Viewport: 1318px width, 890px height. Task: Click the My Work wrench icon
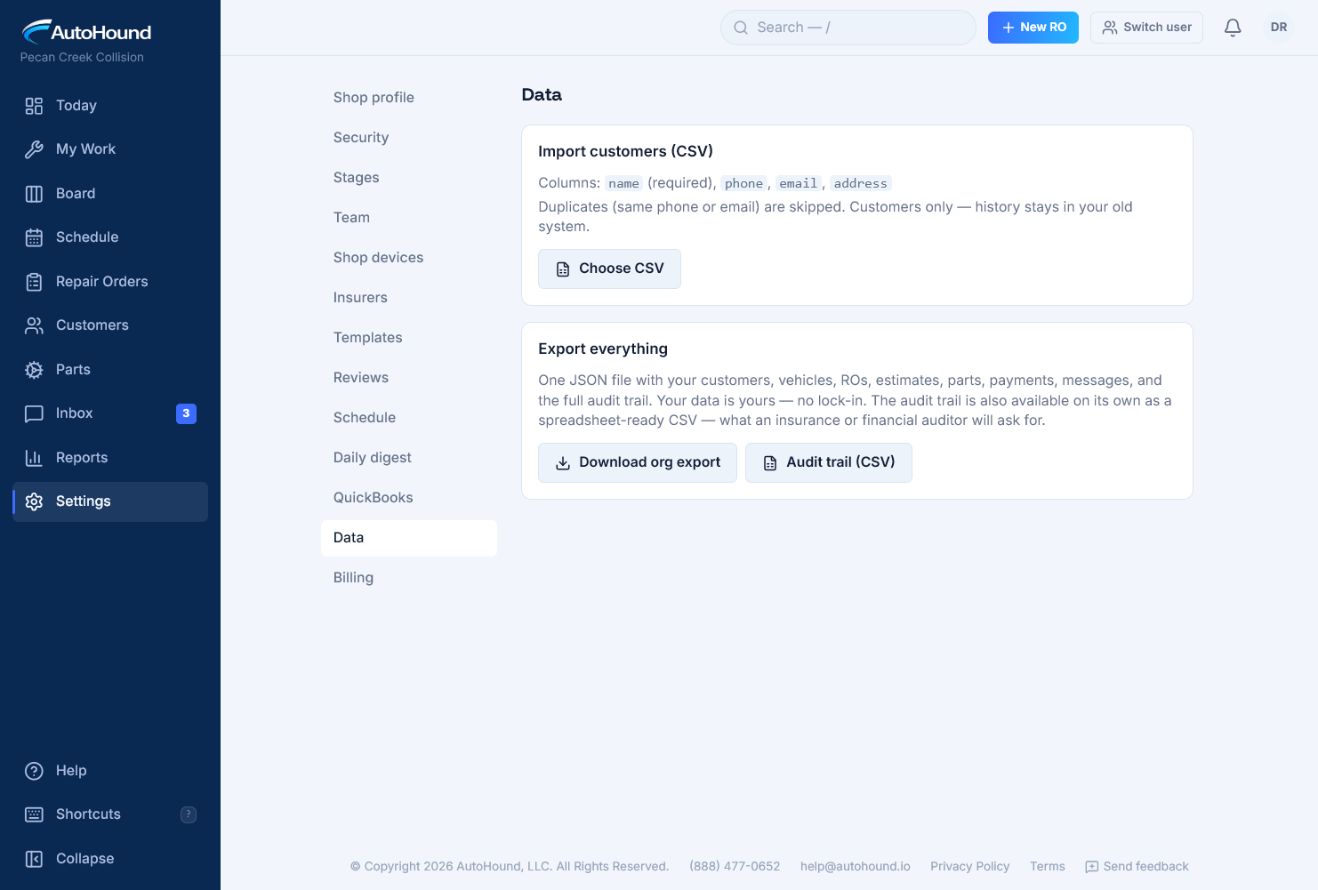(x=34, y=150)
